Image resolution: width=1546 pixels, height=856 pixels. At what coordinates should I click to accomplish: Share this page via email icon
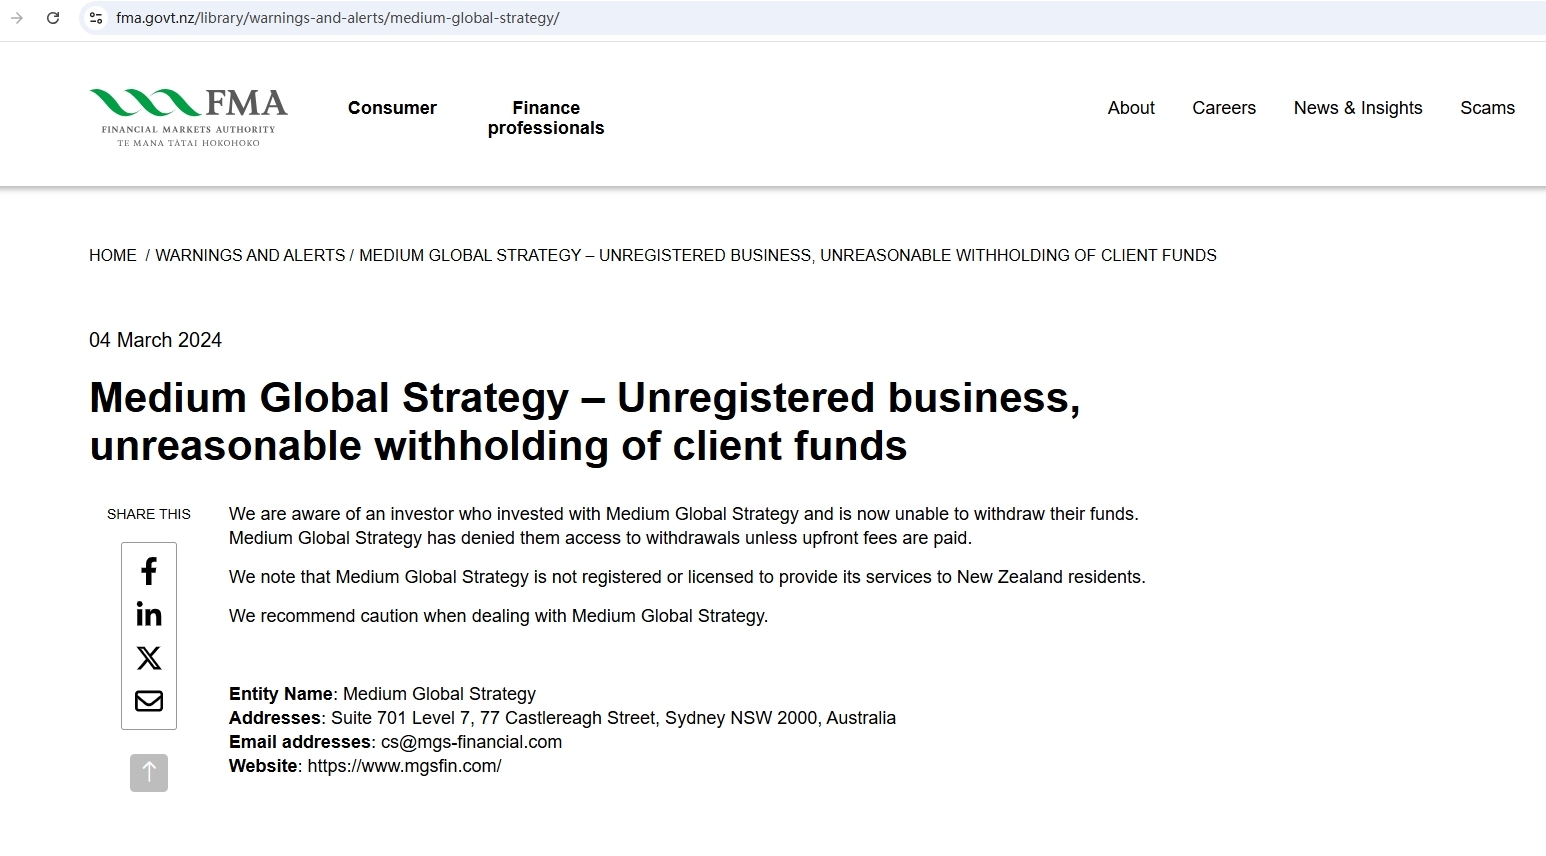click(149, 701)
